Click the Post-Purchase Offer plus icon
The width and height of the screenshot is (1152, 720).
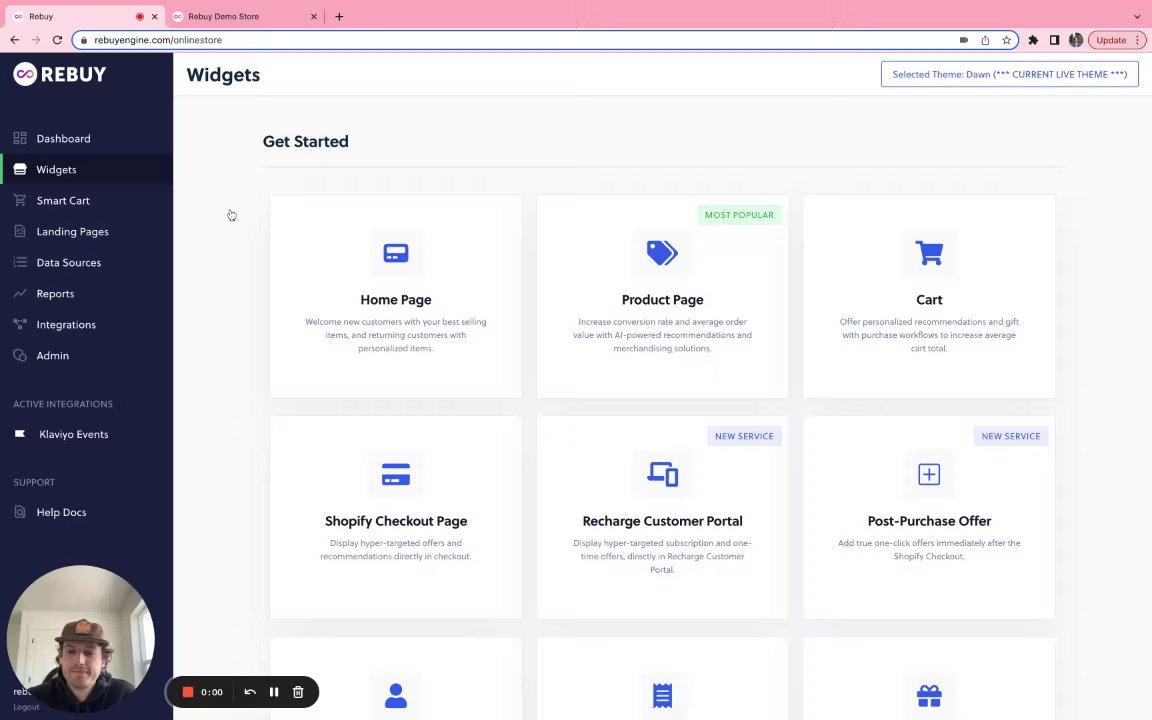[929, 475]
